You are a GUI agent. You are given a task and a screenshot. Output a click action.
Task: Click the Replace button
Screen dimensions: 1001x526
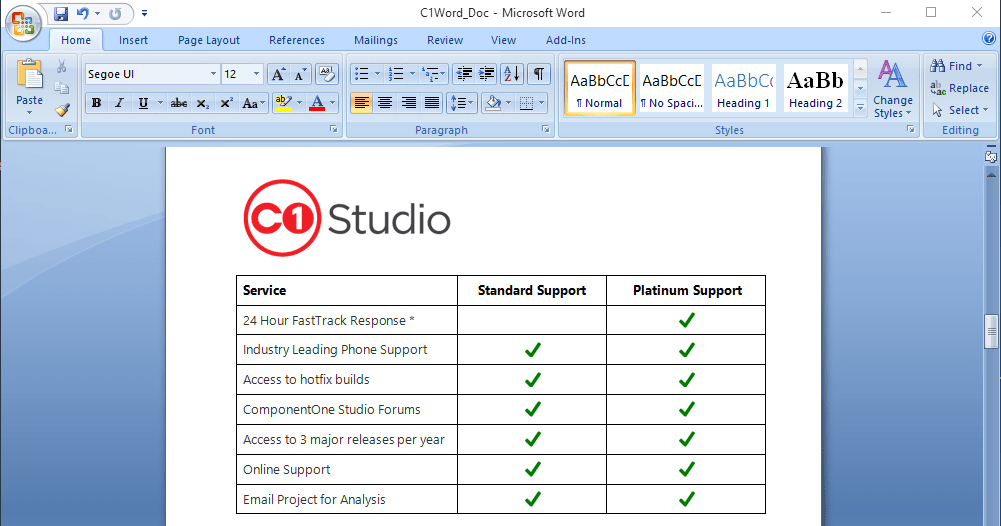pyautogui.click(x=960, y=88)
